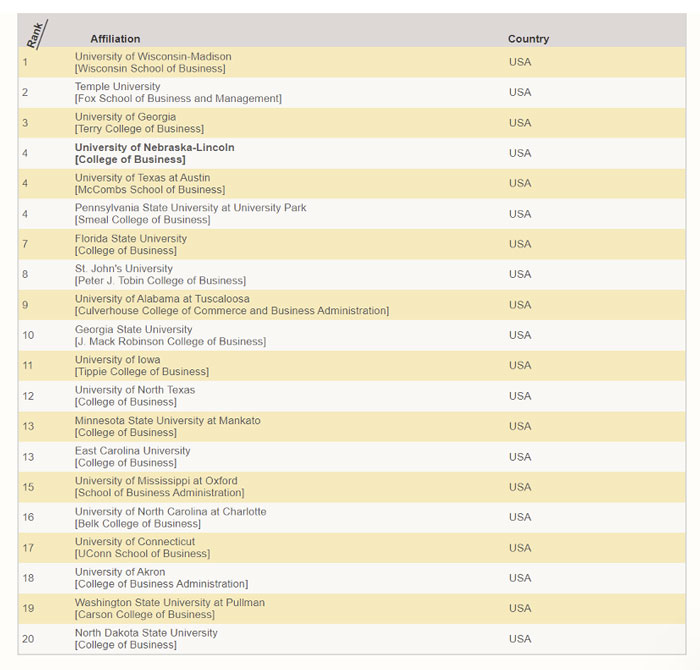Click [Terry College of Business] text
Image resolution: width=700 pixels, height=670 pixels.
click(x=139, y=129)
